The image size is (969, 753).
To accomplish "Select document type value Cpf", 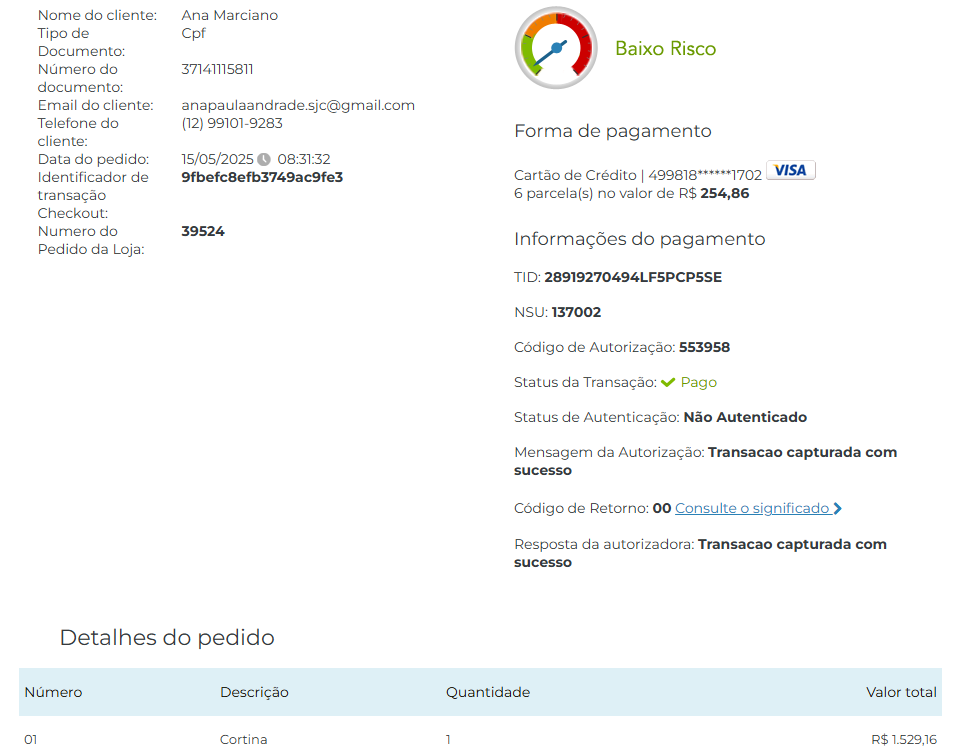I will [x=193, y=33].
